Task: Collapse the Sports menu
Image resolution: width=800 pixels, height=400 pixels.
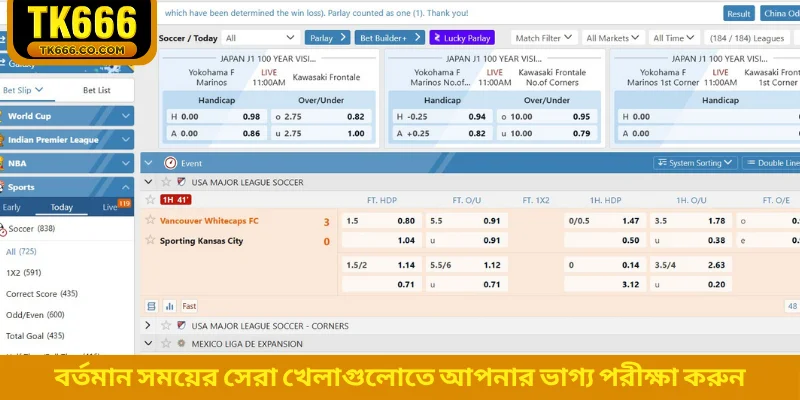Action: pyautogui.click(x=67, y=187)
